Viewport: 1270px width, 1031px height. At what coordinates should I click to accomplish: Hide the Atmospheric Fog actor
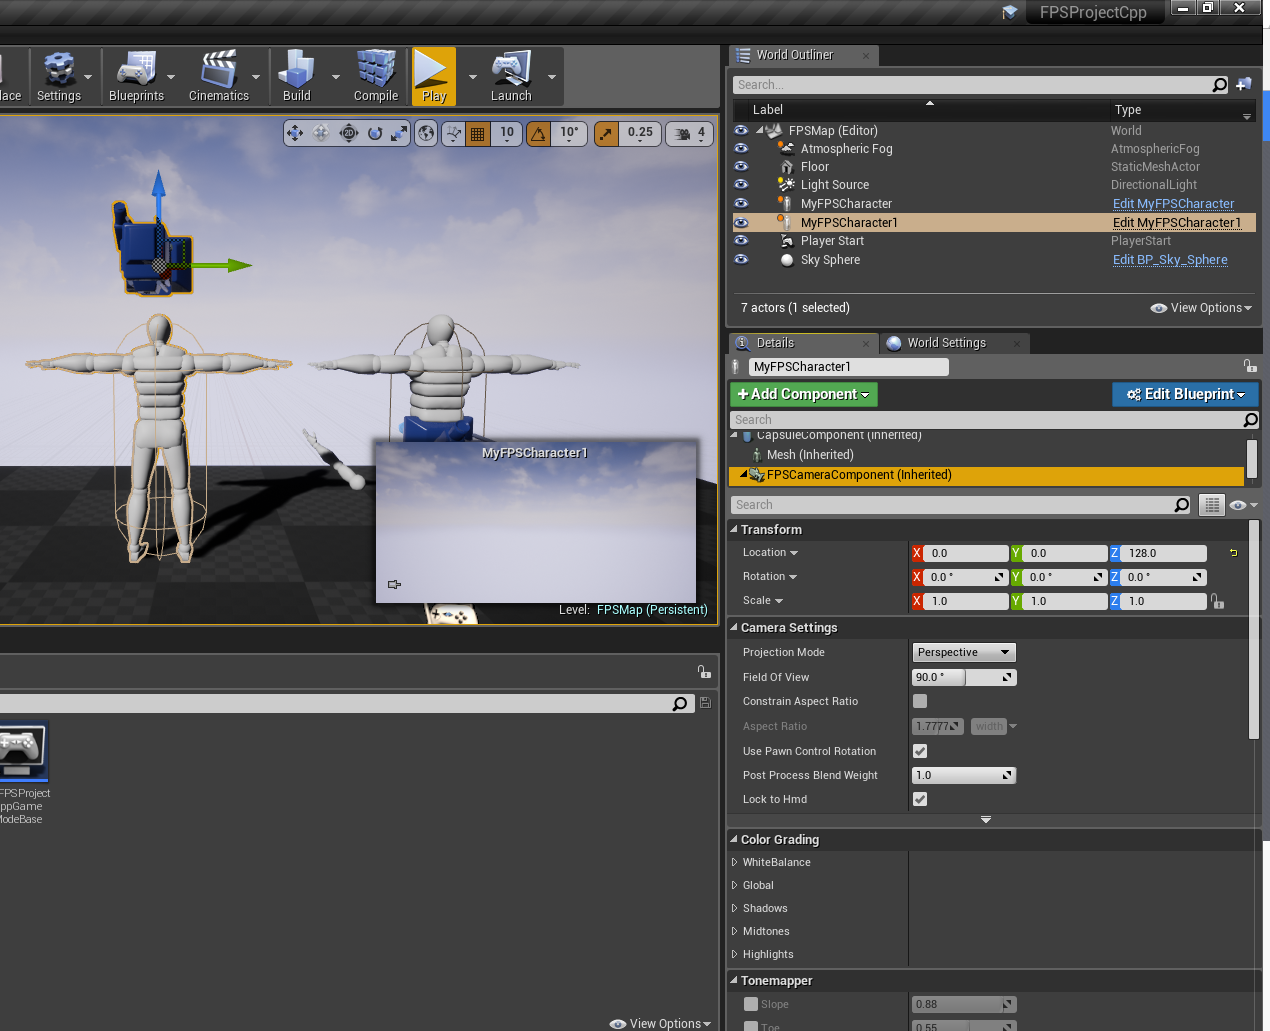(741, 148)
